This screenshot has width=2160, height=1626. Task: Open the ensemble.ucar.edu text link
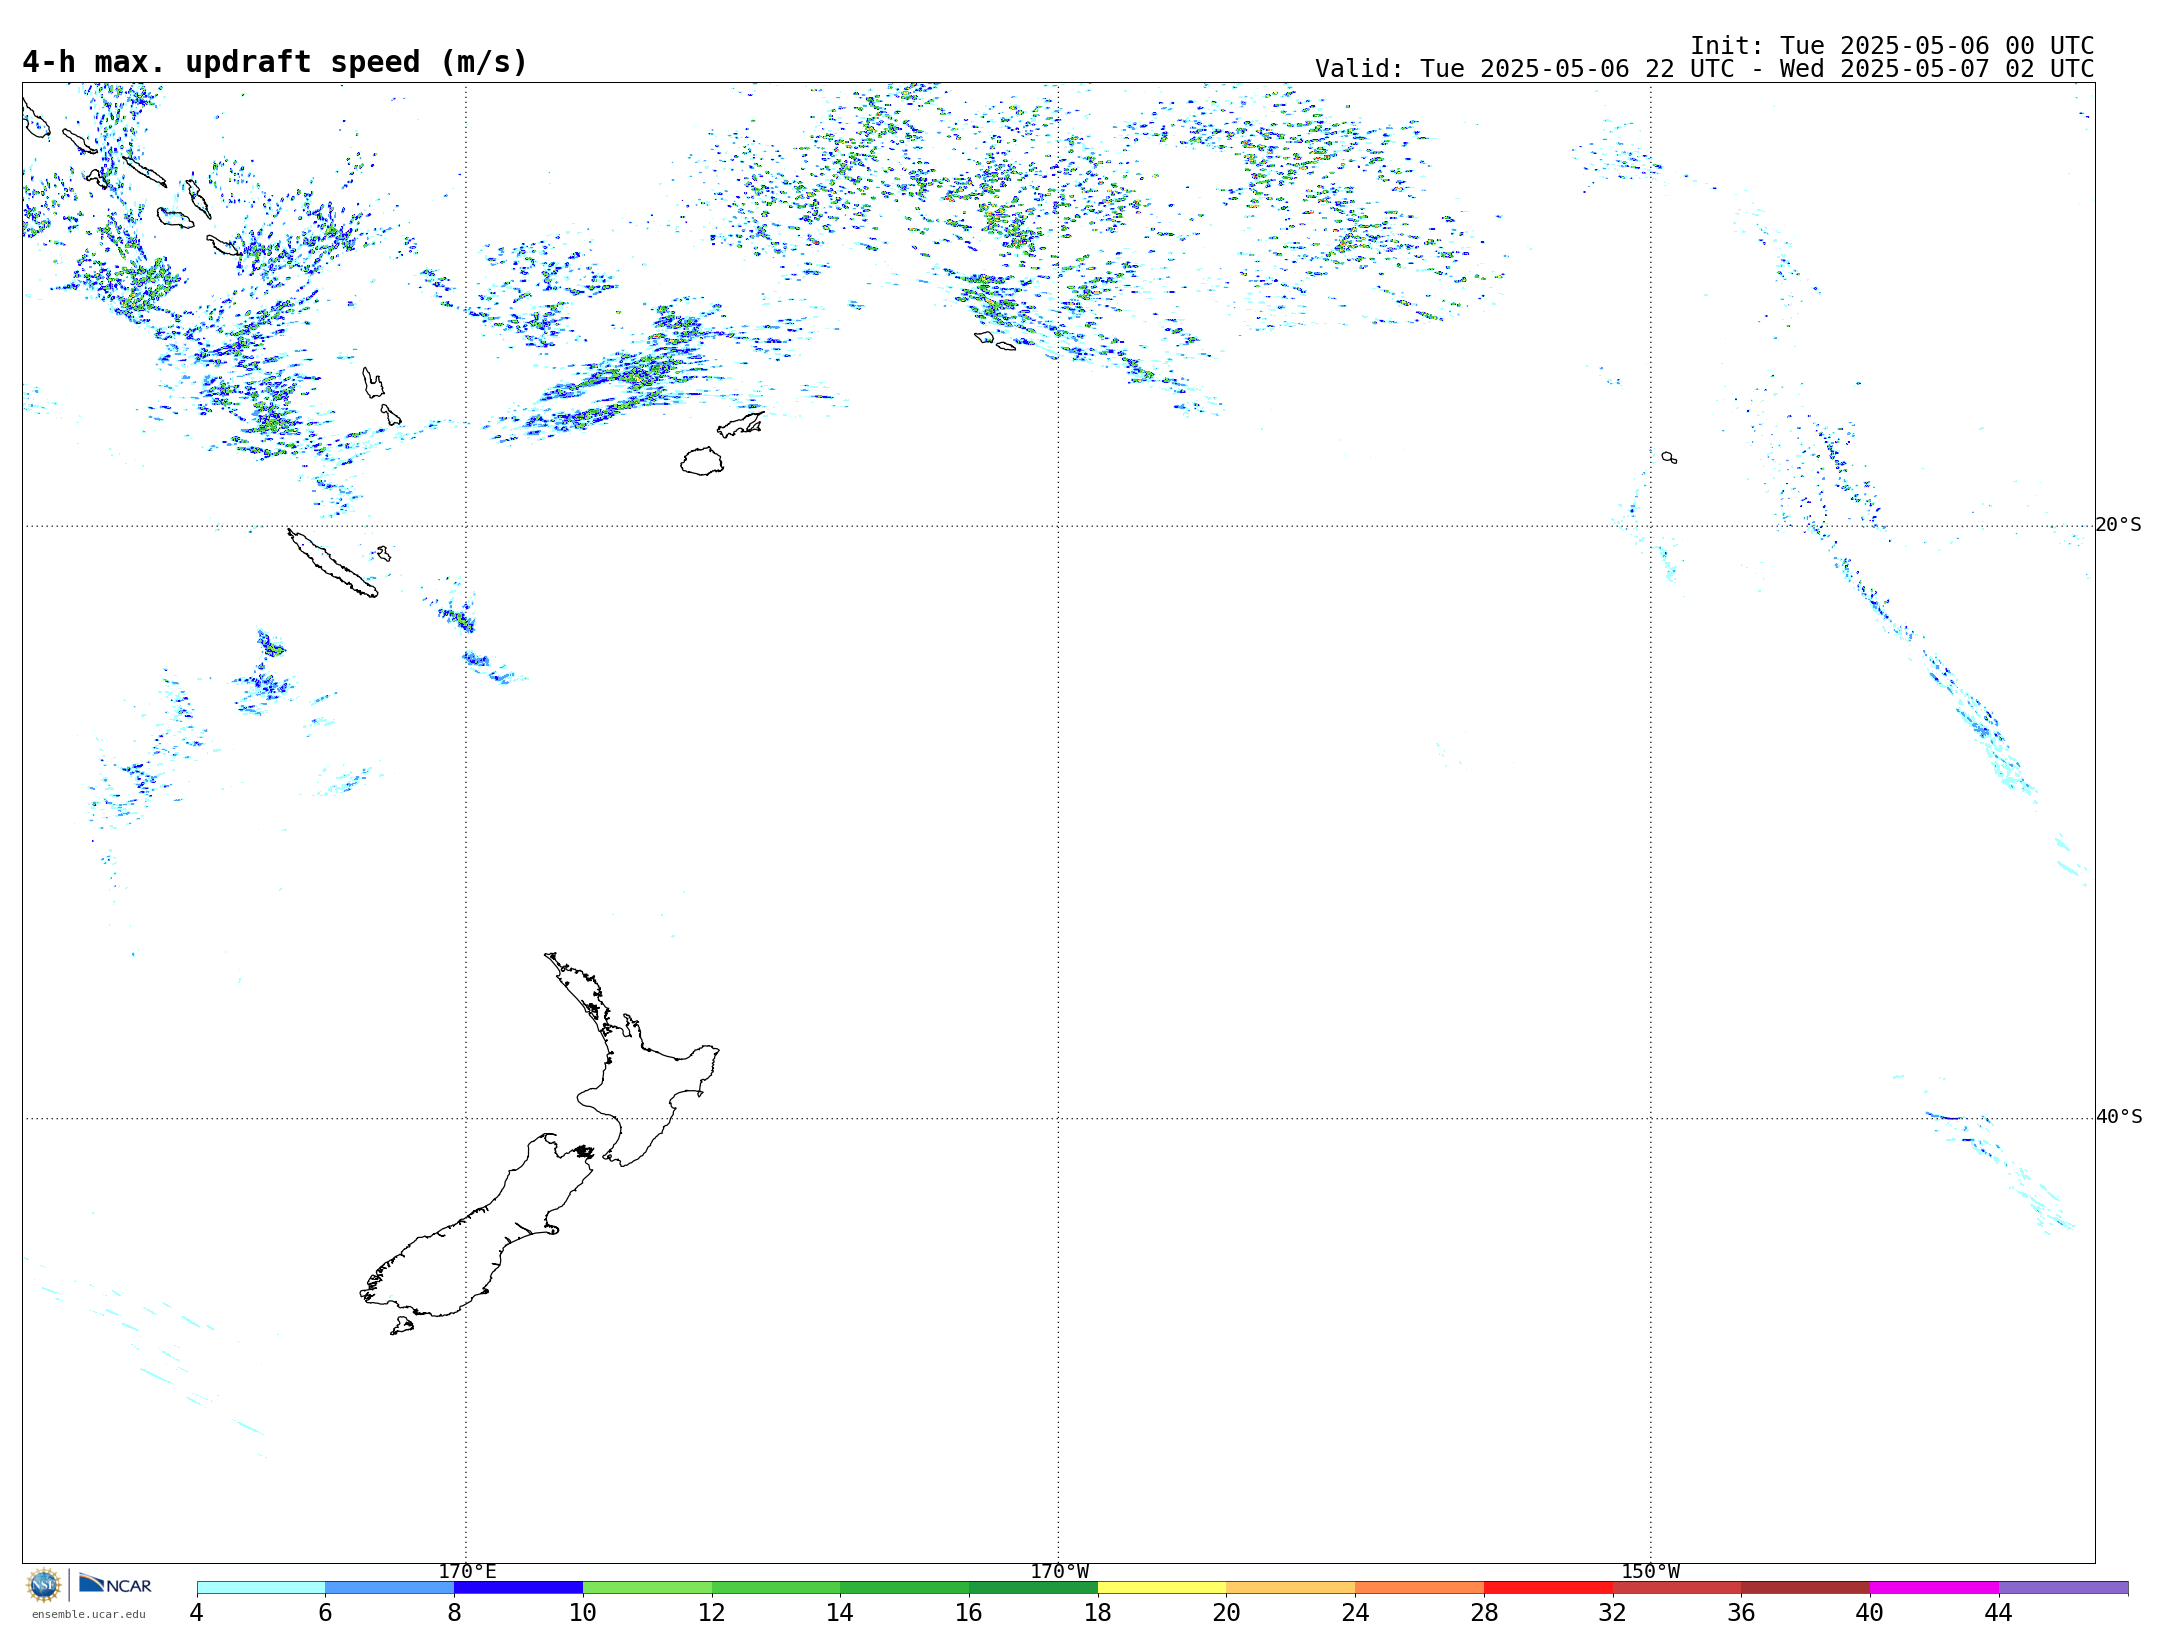click(88, 1614)
